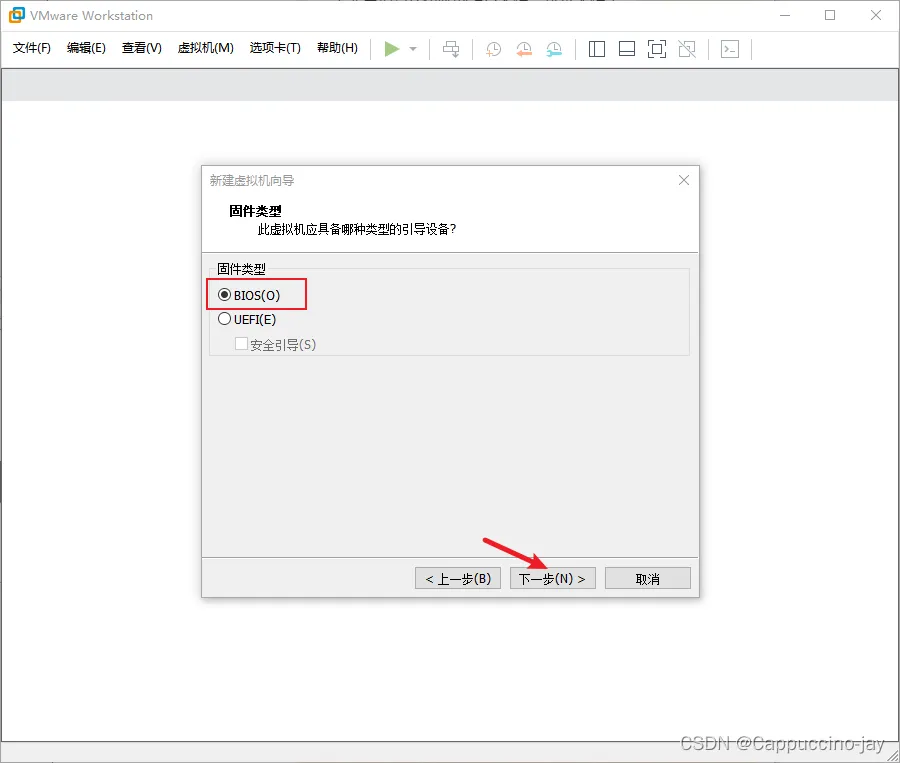Open the power options dropdown arrow
The image size is (900, 763).
tap(413, 49)
